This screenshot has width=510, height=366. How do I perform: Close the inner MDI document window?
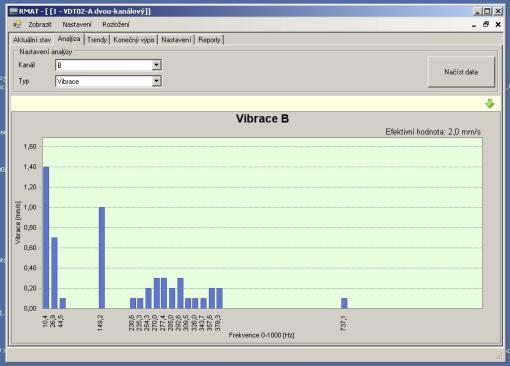click(498, 24)
